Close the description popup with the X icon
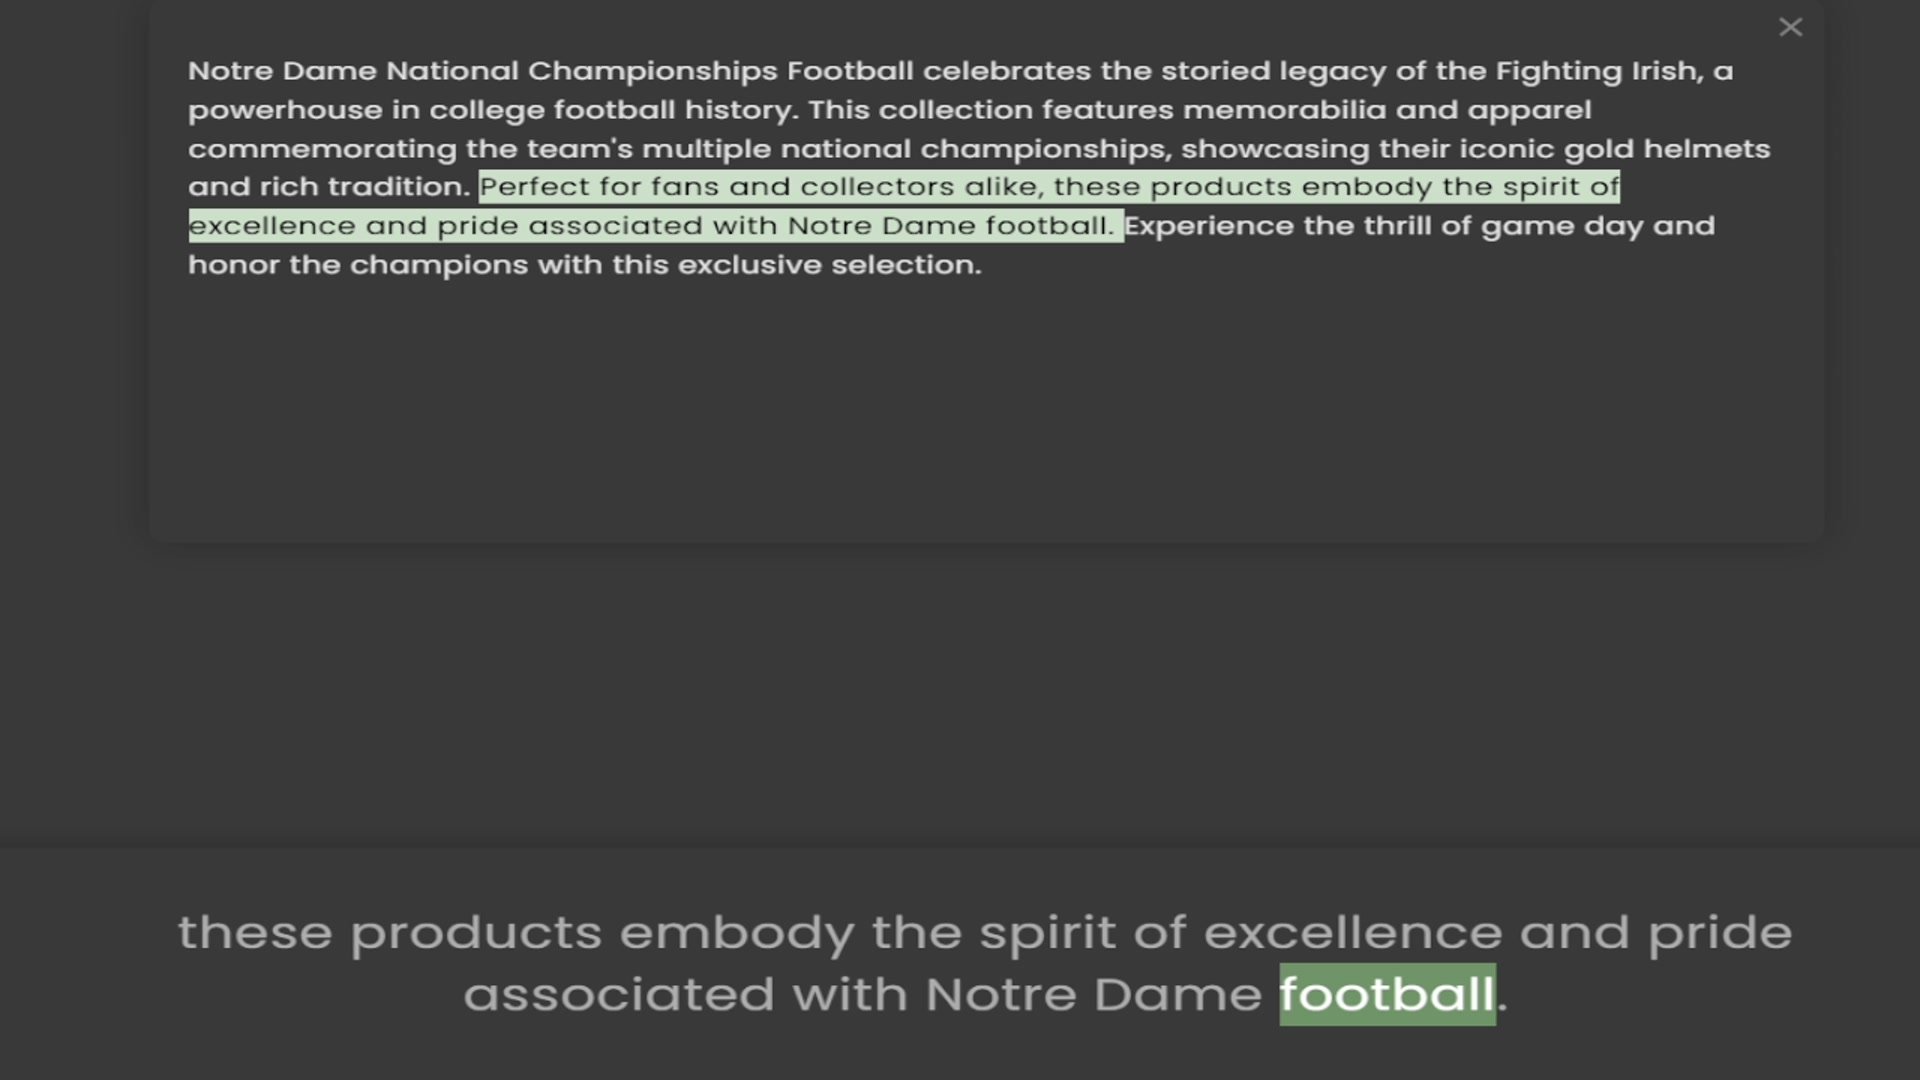Screen dimensions: 1920x1080 [1790, 27]
